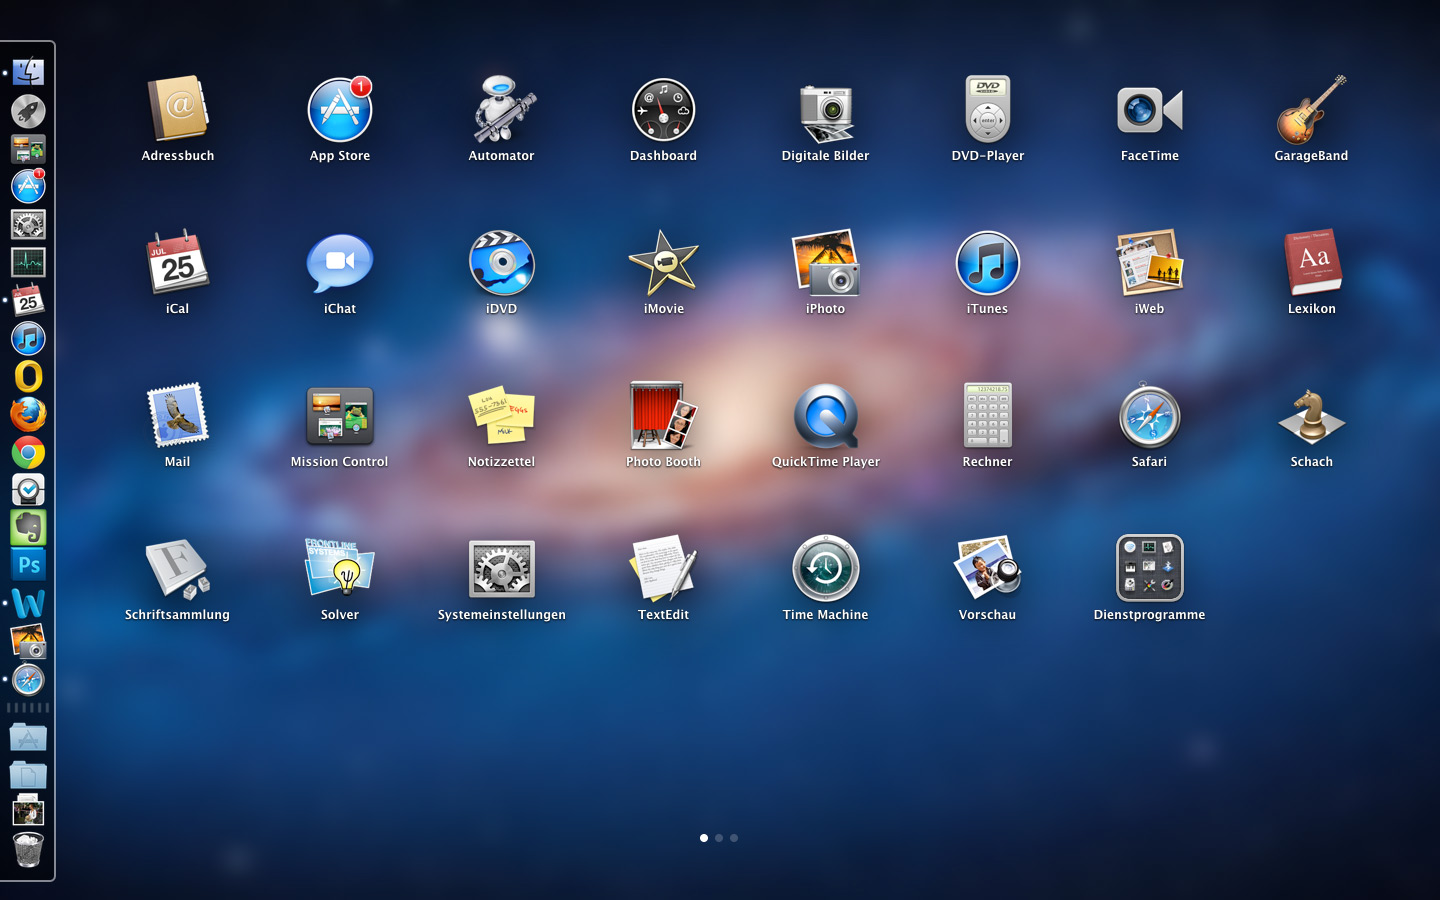Open Google Chrome from the Dock
This screenshot has width=1440, height=900.
click(28, 452)
